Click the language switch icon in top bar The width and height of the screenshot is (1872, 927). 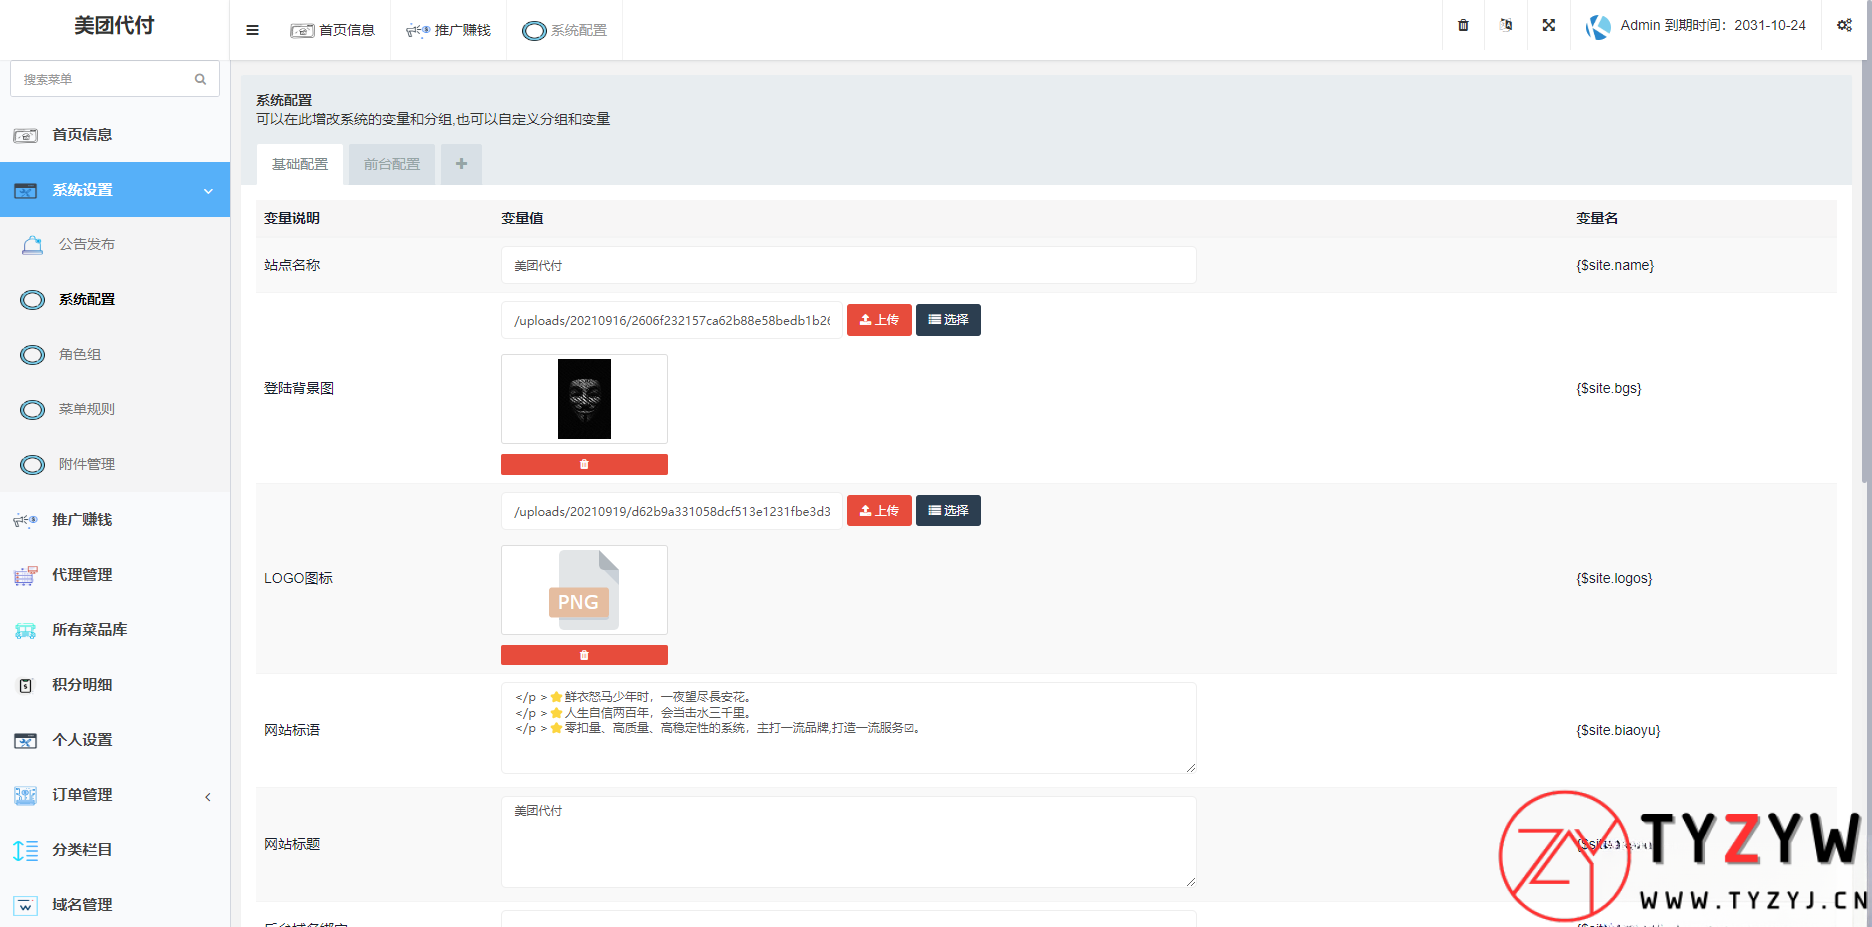pos(1505,25)
